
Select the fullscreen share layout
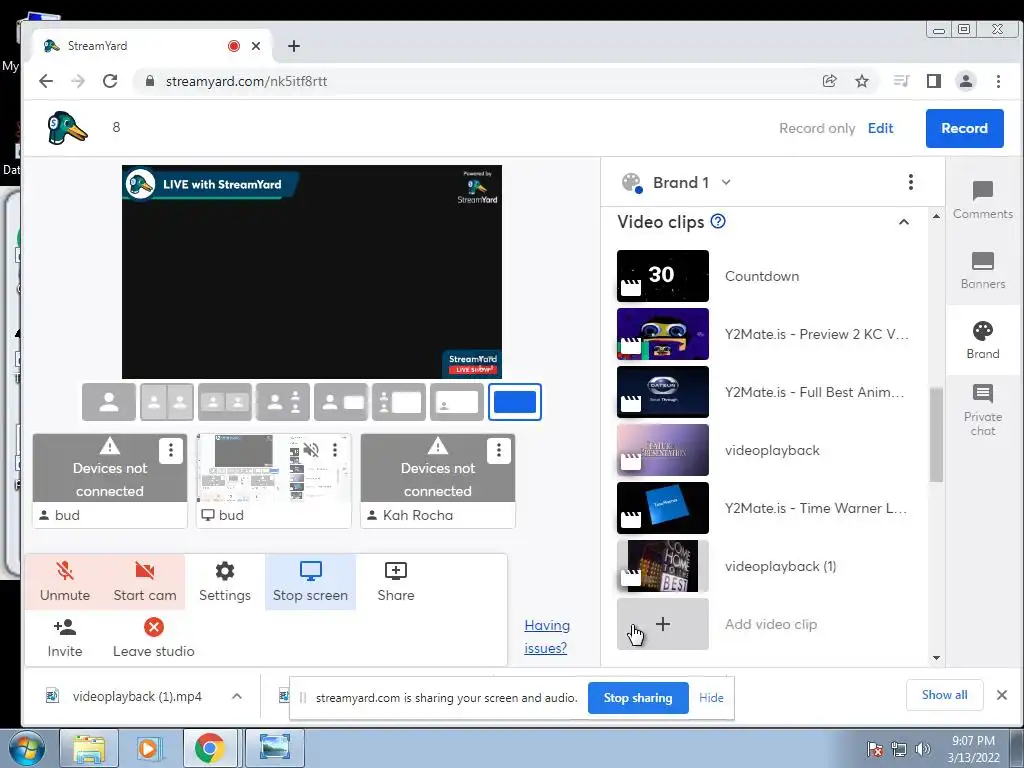click(x=515, y=402)
